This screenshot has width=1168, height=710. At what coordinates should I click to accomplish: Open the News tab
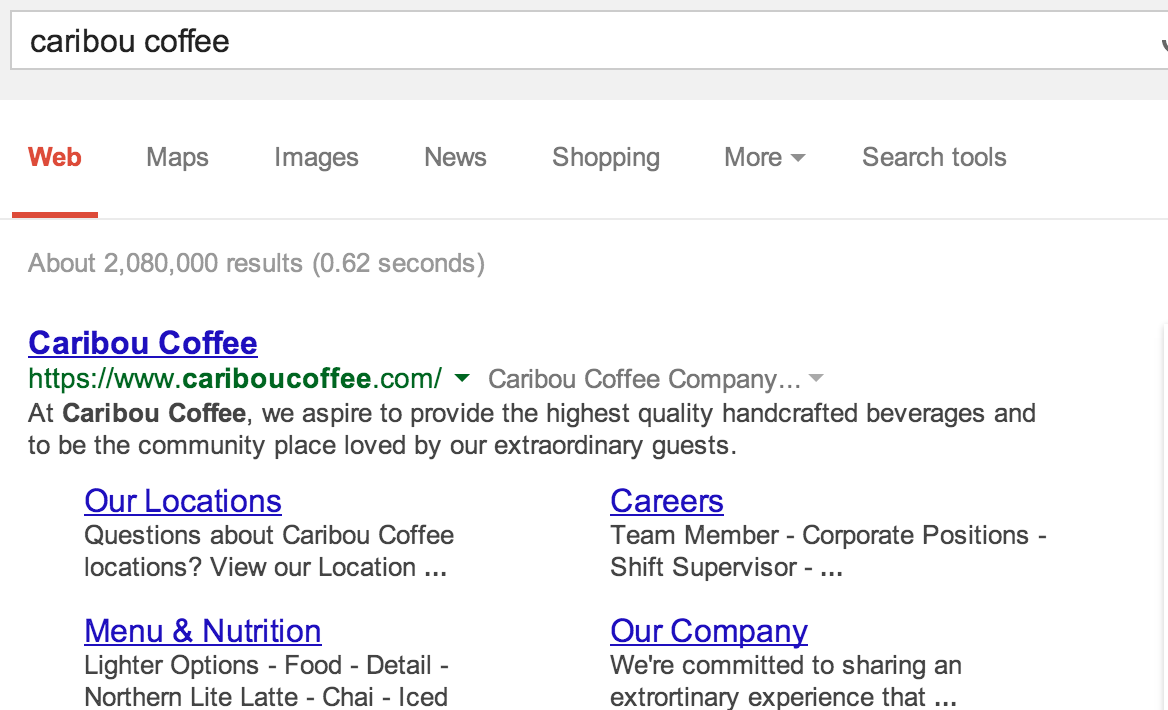pos(455,157)
